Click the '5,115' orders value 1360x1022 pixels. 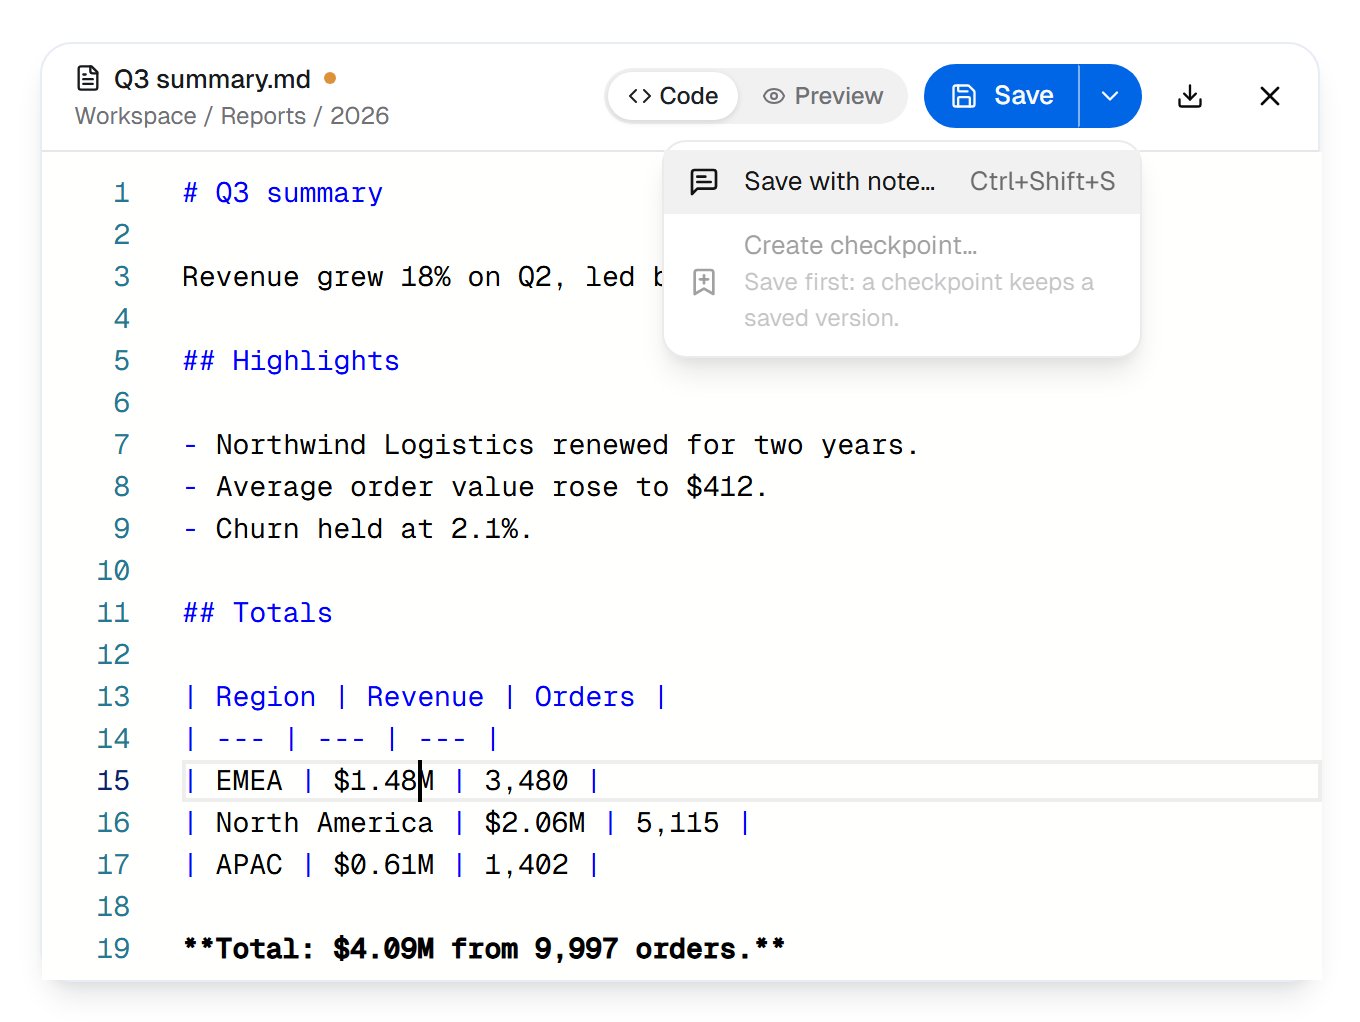pyautogui.click(x=677, y=823)
